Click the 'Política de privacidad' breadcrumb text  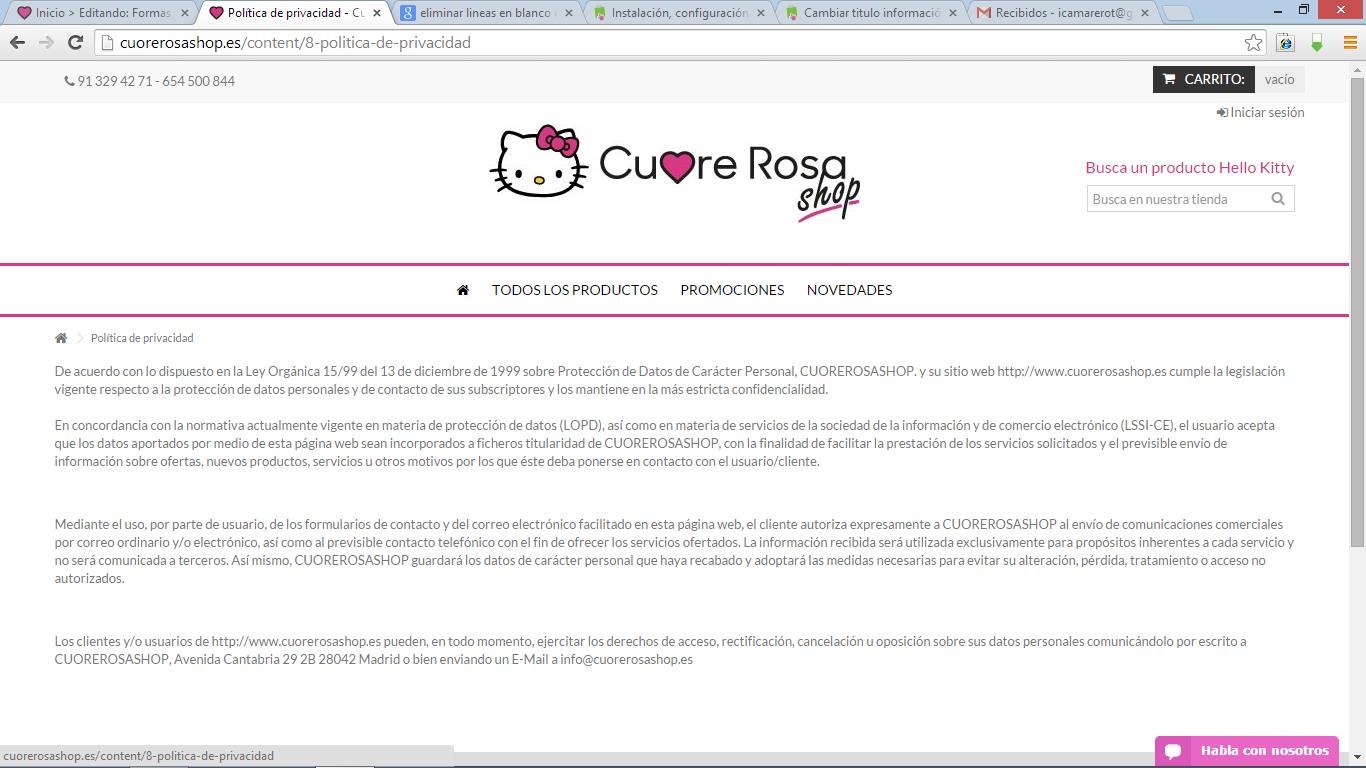[142, 338]
